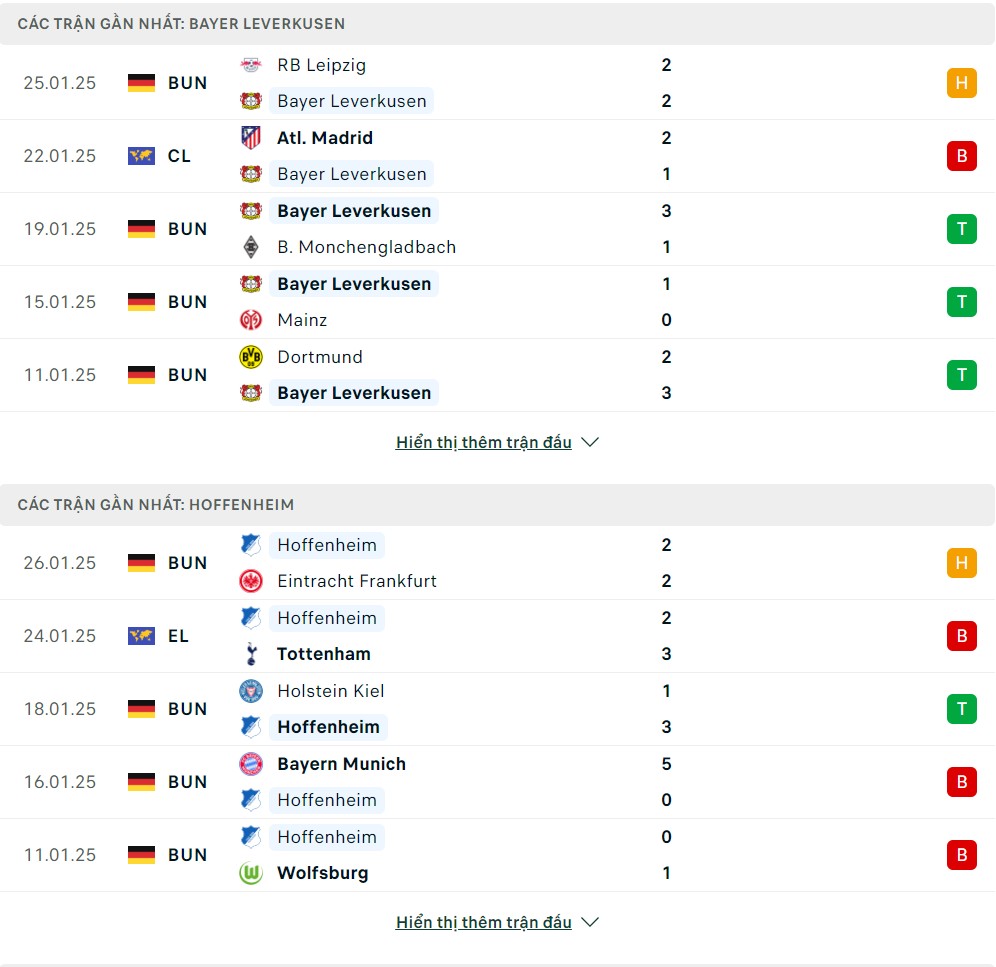Click green T badge for Holstein Kiel match
This screenshot has height=967, width=996.
(x=962, y=708)
